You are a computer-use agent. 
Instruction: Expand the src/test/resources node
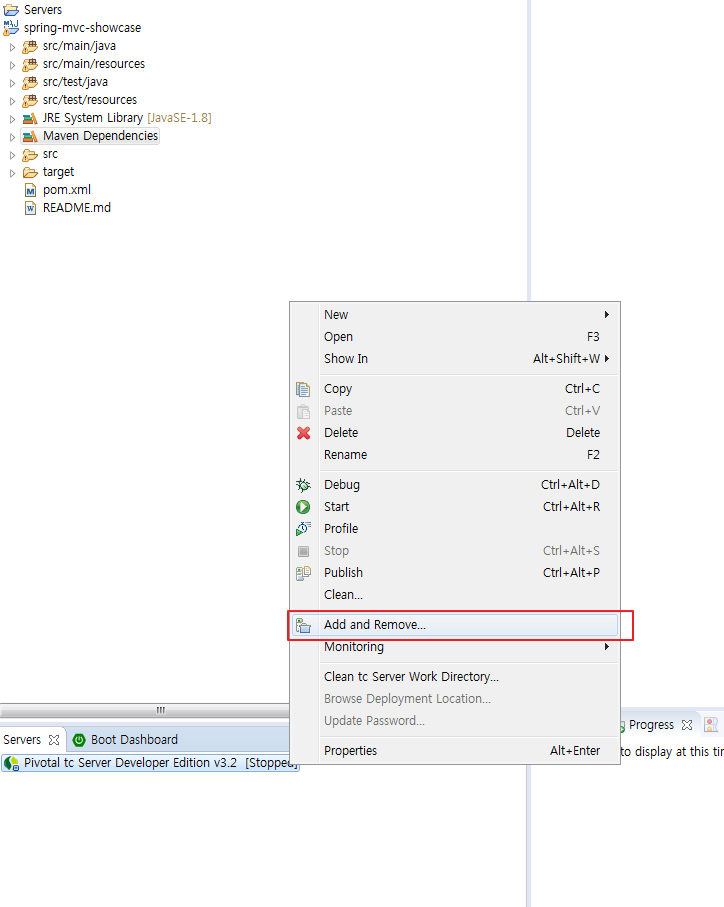(x=12, y=101)
